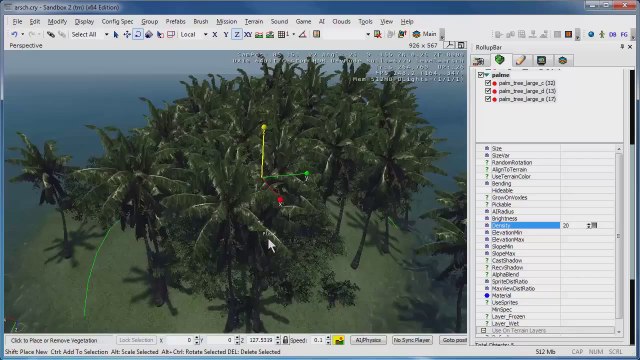Collapse the Use On Terrain Layers section

click(483, 331)
